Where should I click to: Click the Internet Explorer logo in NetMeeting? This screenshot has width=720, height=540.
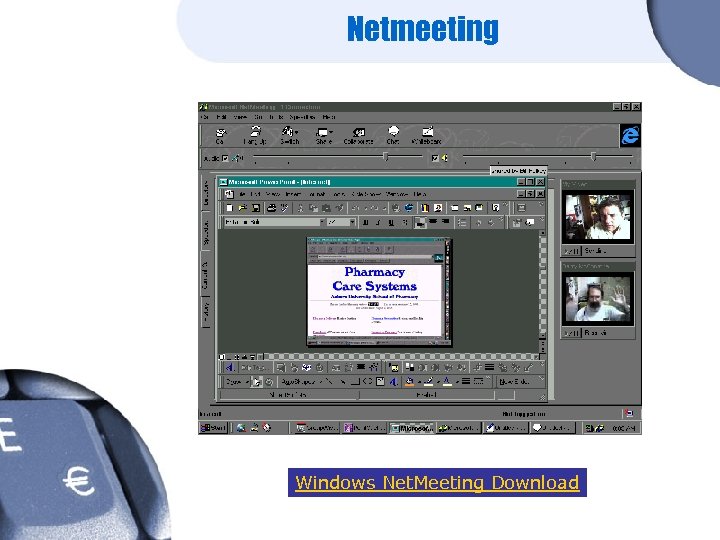point(630,135)
